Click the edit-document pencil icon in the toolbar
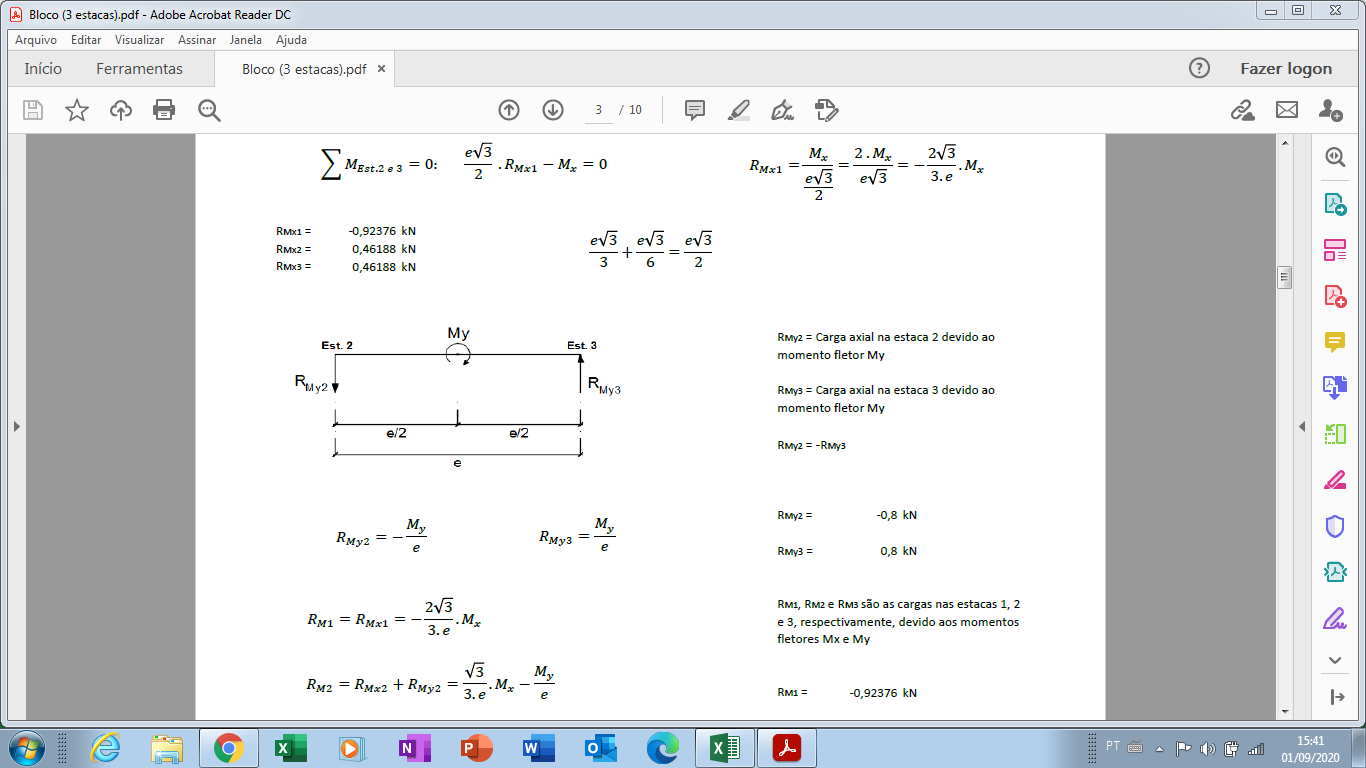This screenshot has width=1366, height=768. [826, 110]
